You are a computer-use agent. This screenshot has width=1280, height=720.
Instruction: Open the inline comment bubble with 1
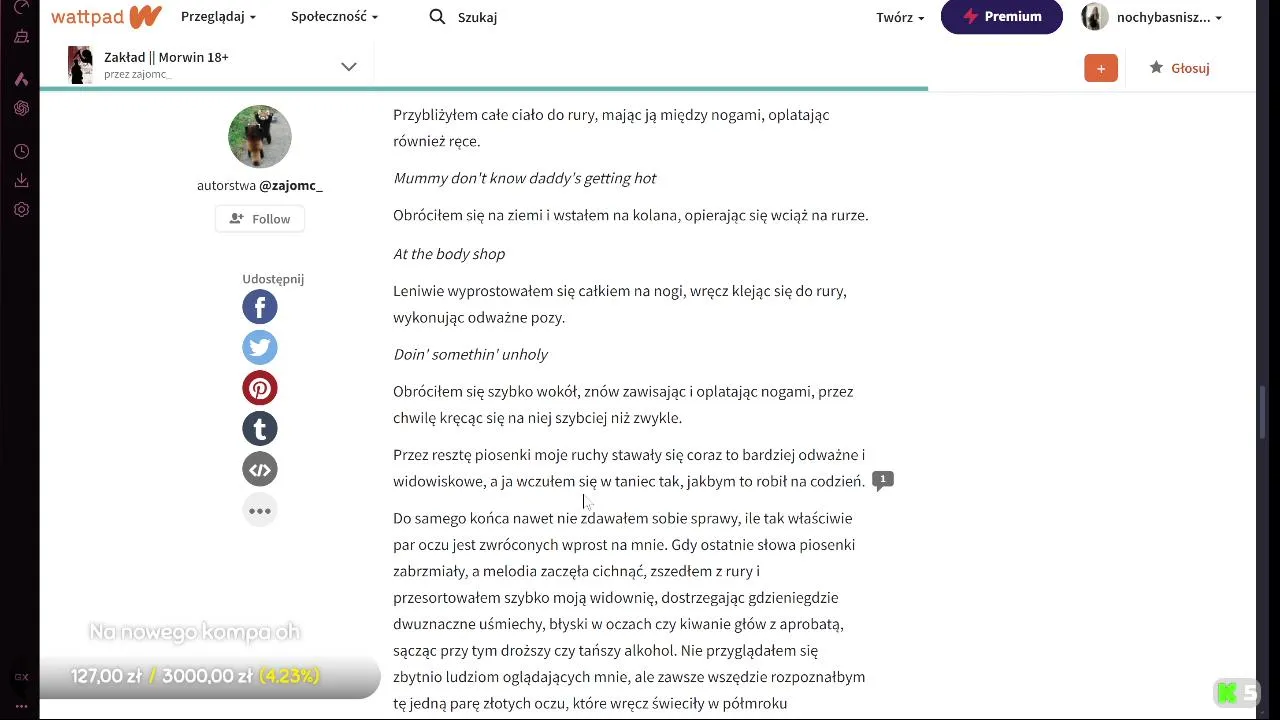pos(883,481)
